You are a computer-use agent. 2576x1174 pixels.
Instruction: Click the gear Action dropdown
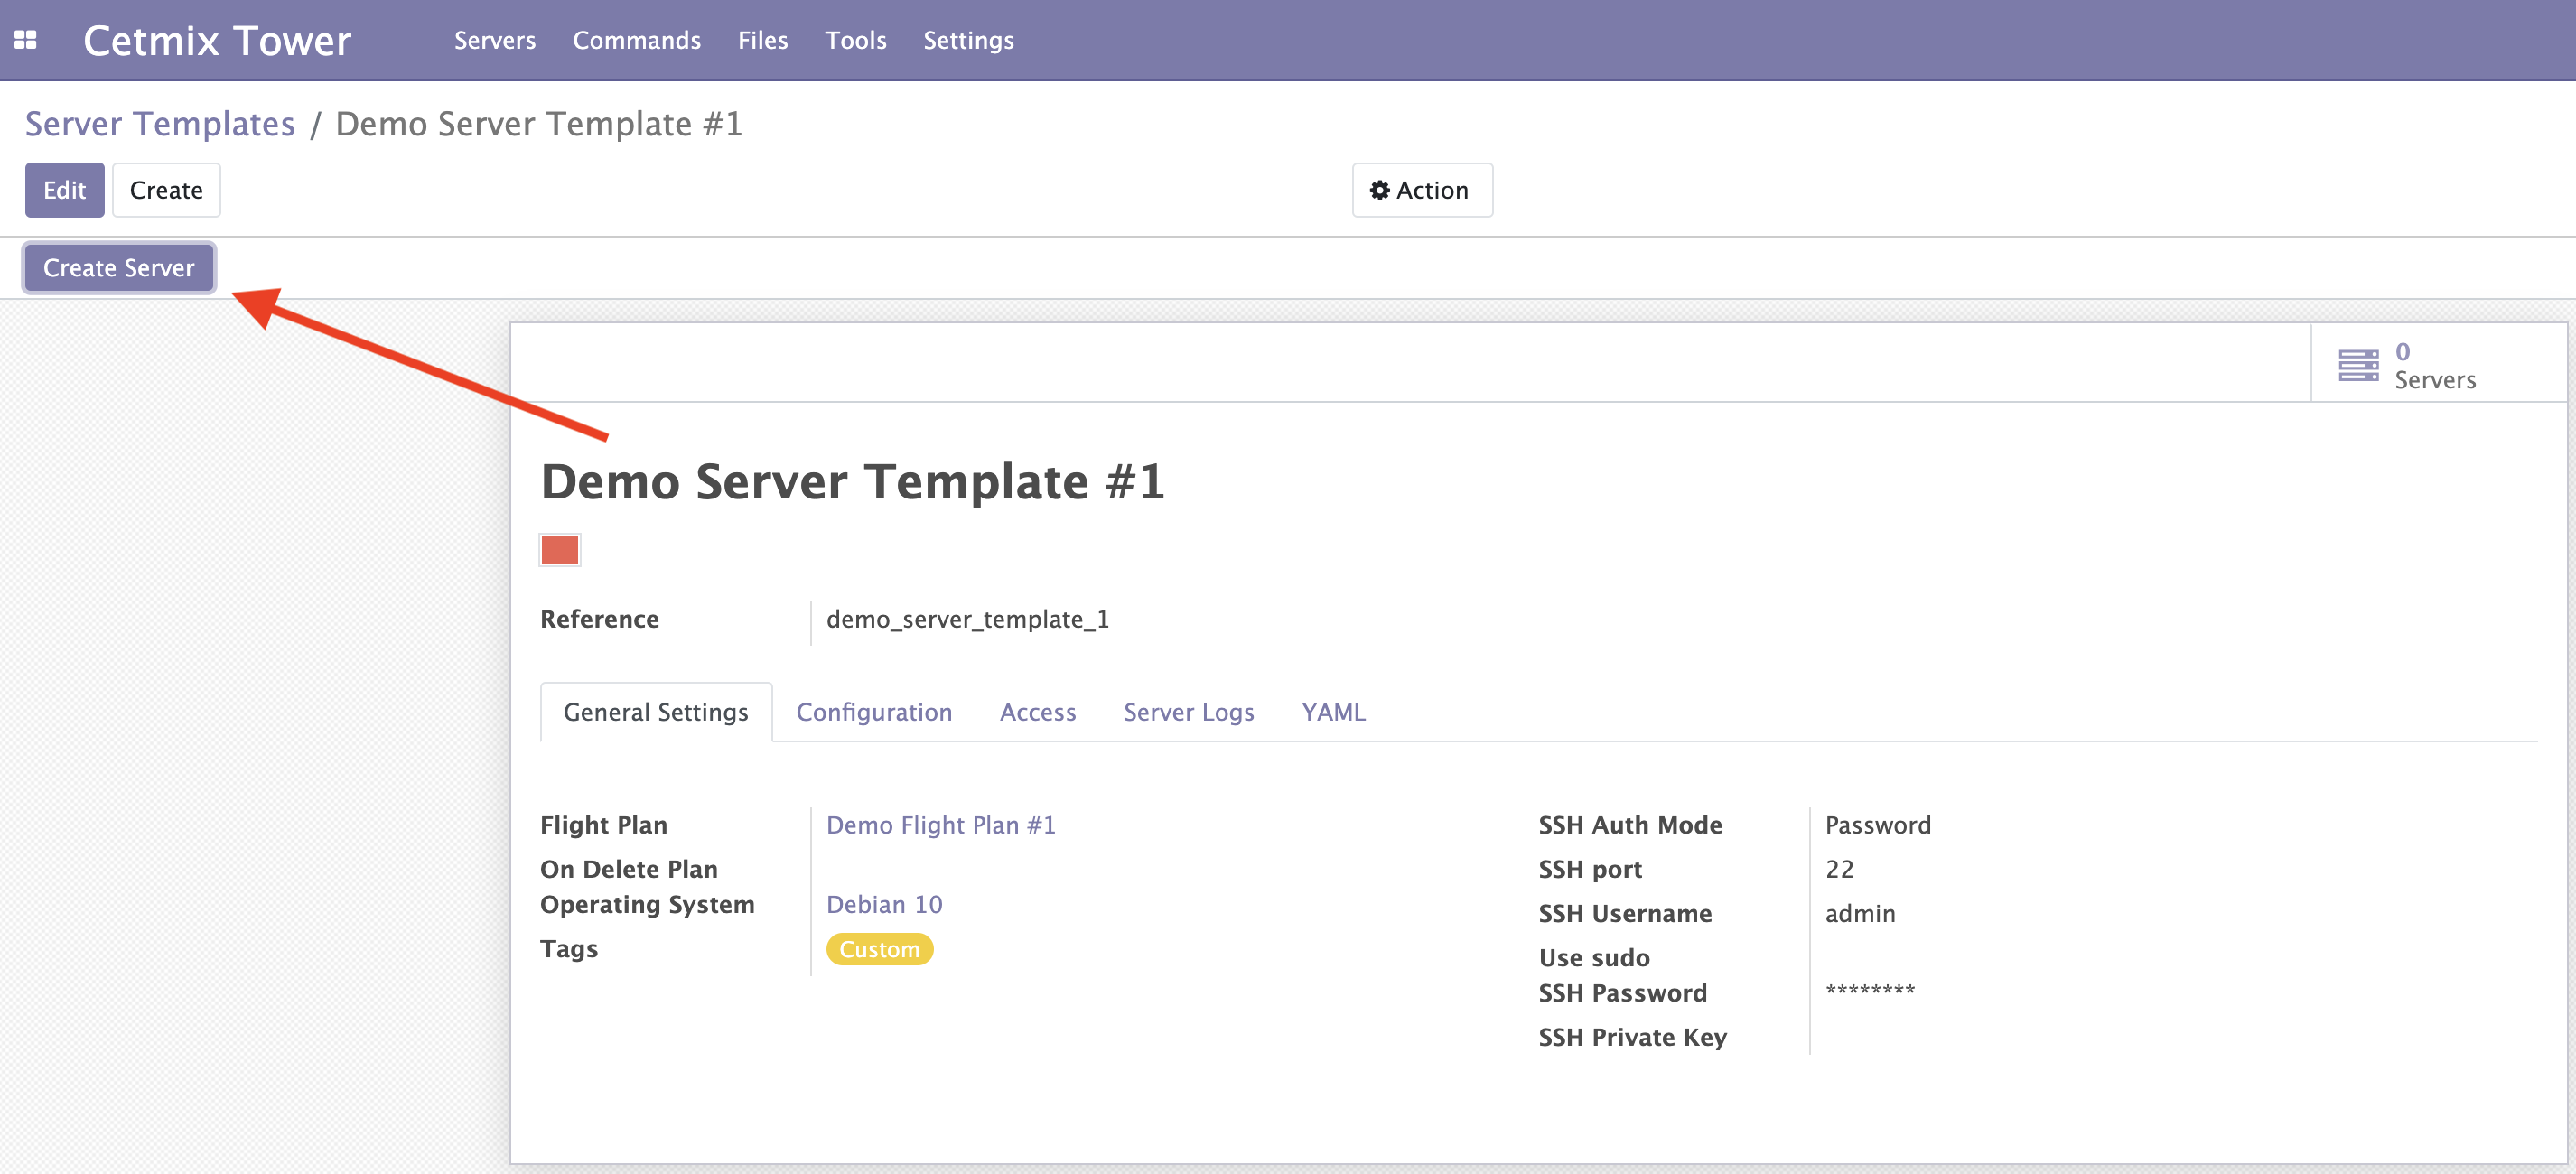point(1420,190)
